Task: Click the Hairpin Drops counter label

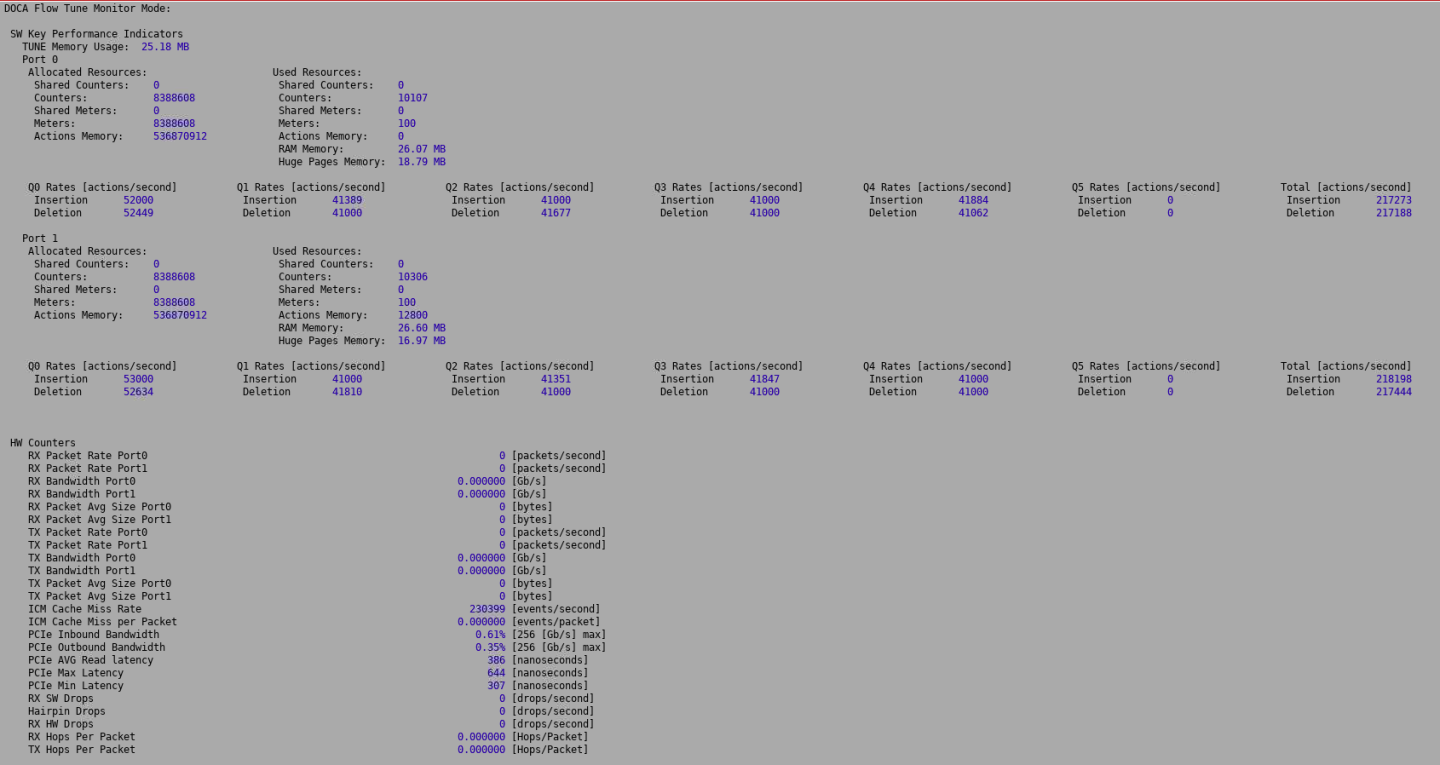Action: pyautogui.click(x=66, y=711)
